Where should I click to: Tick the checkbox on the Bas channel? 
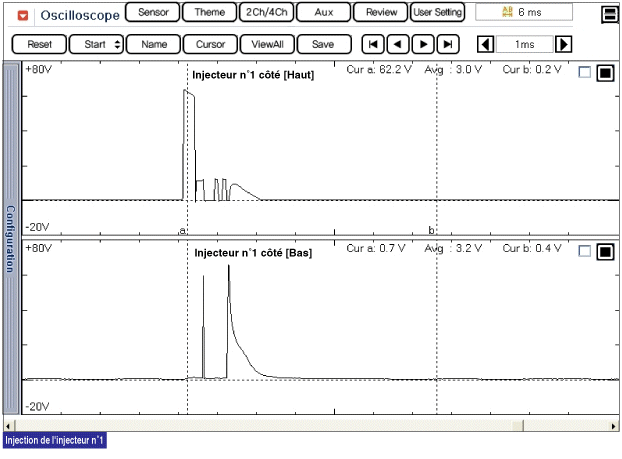[585, 252]
